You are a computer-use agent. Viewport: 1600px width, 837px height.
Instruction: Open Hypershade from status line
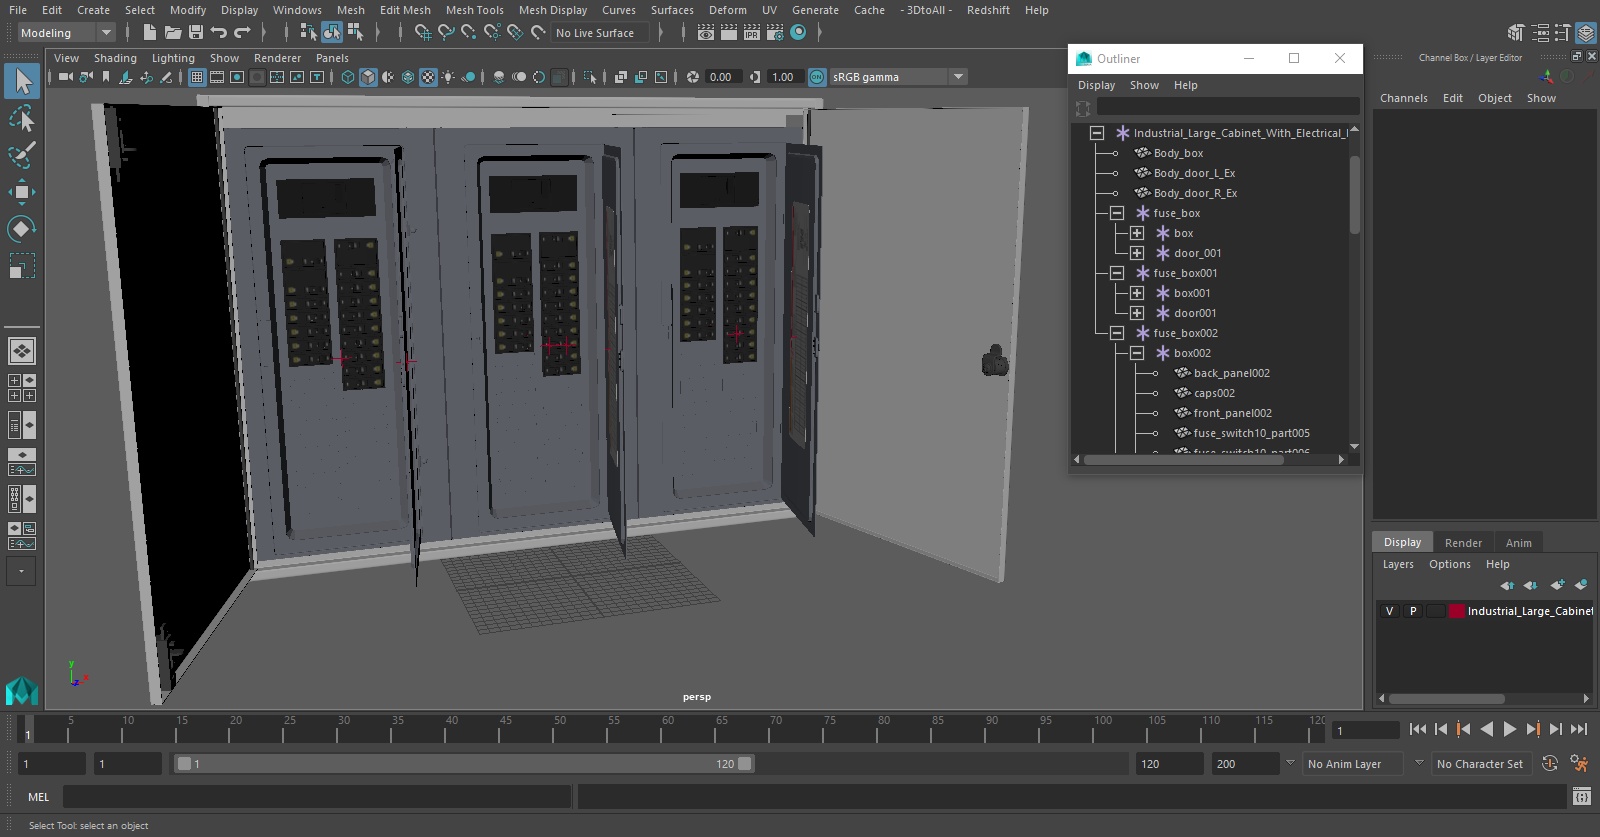(x=798, y=33)
